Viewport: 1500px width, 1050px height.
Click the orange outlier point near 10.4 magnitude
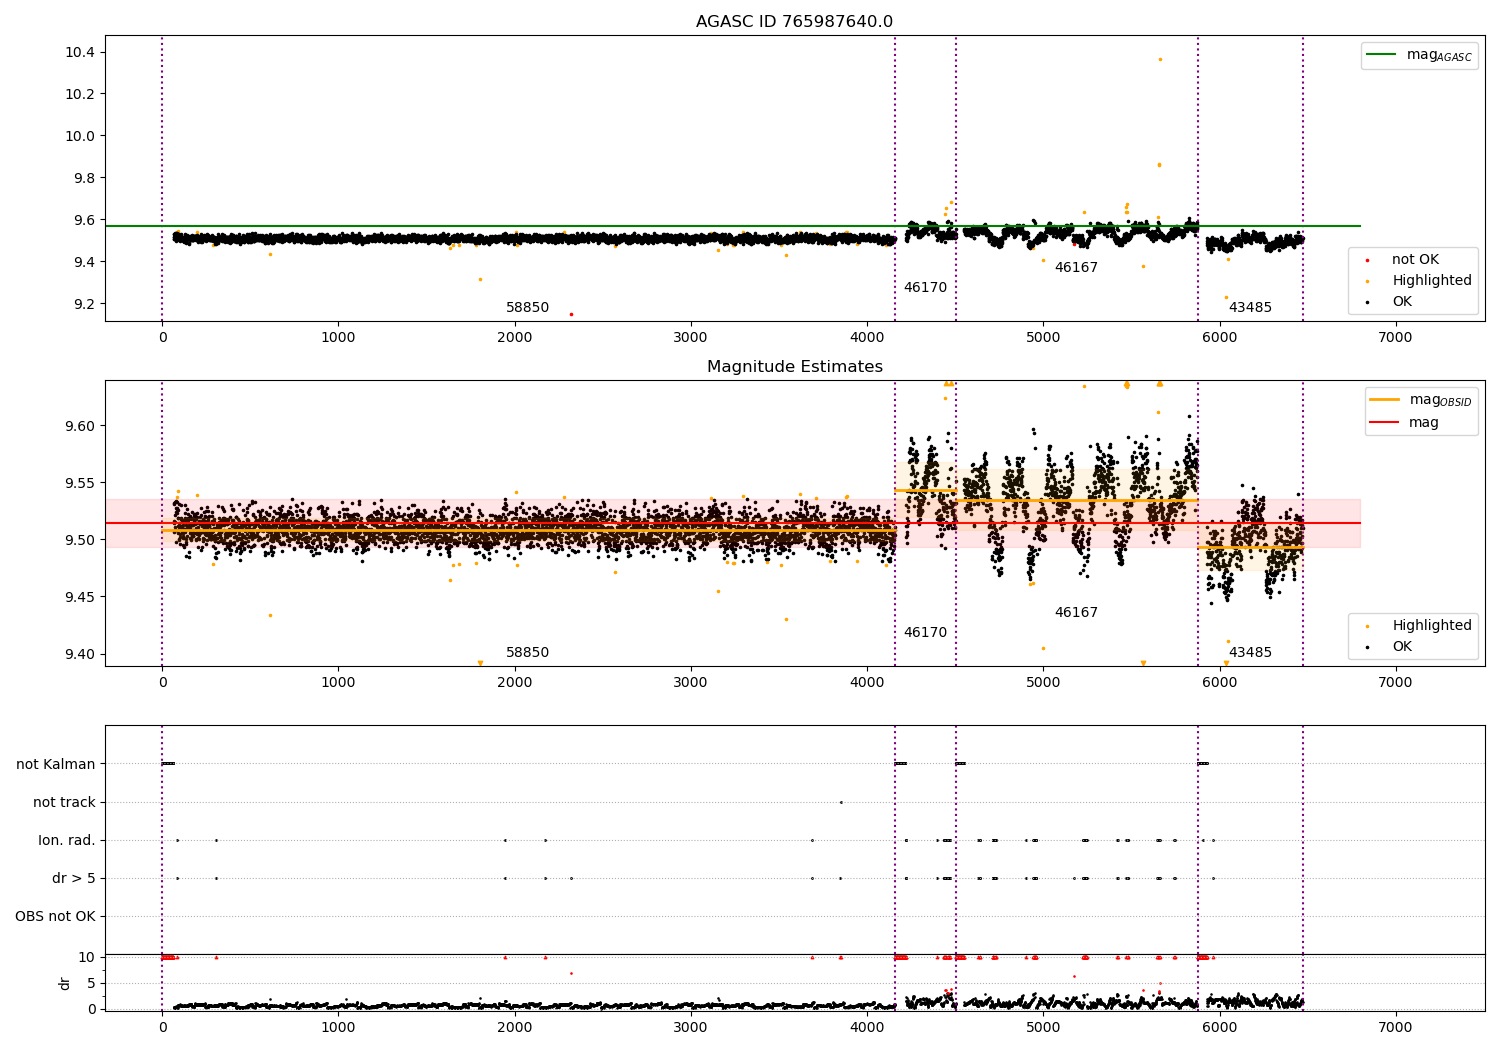[x=1160, y=59]
